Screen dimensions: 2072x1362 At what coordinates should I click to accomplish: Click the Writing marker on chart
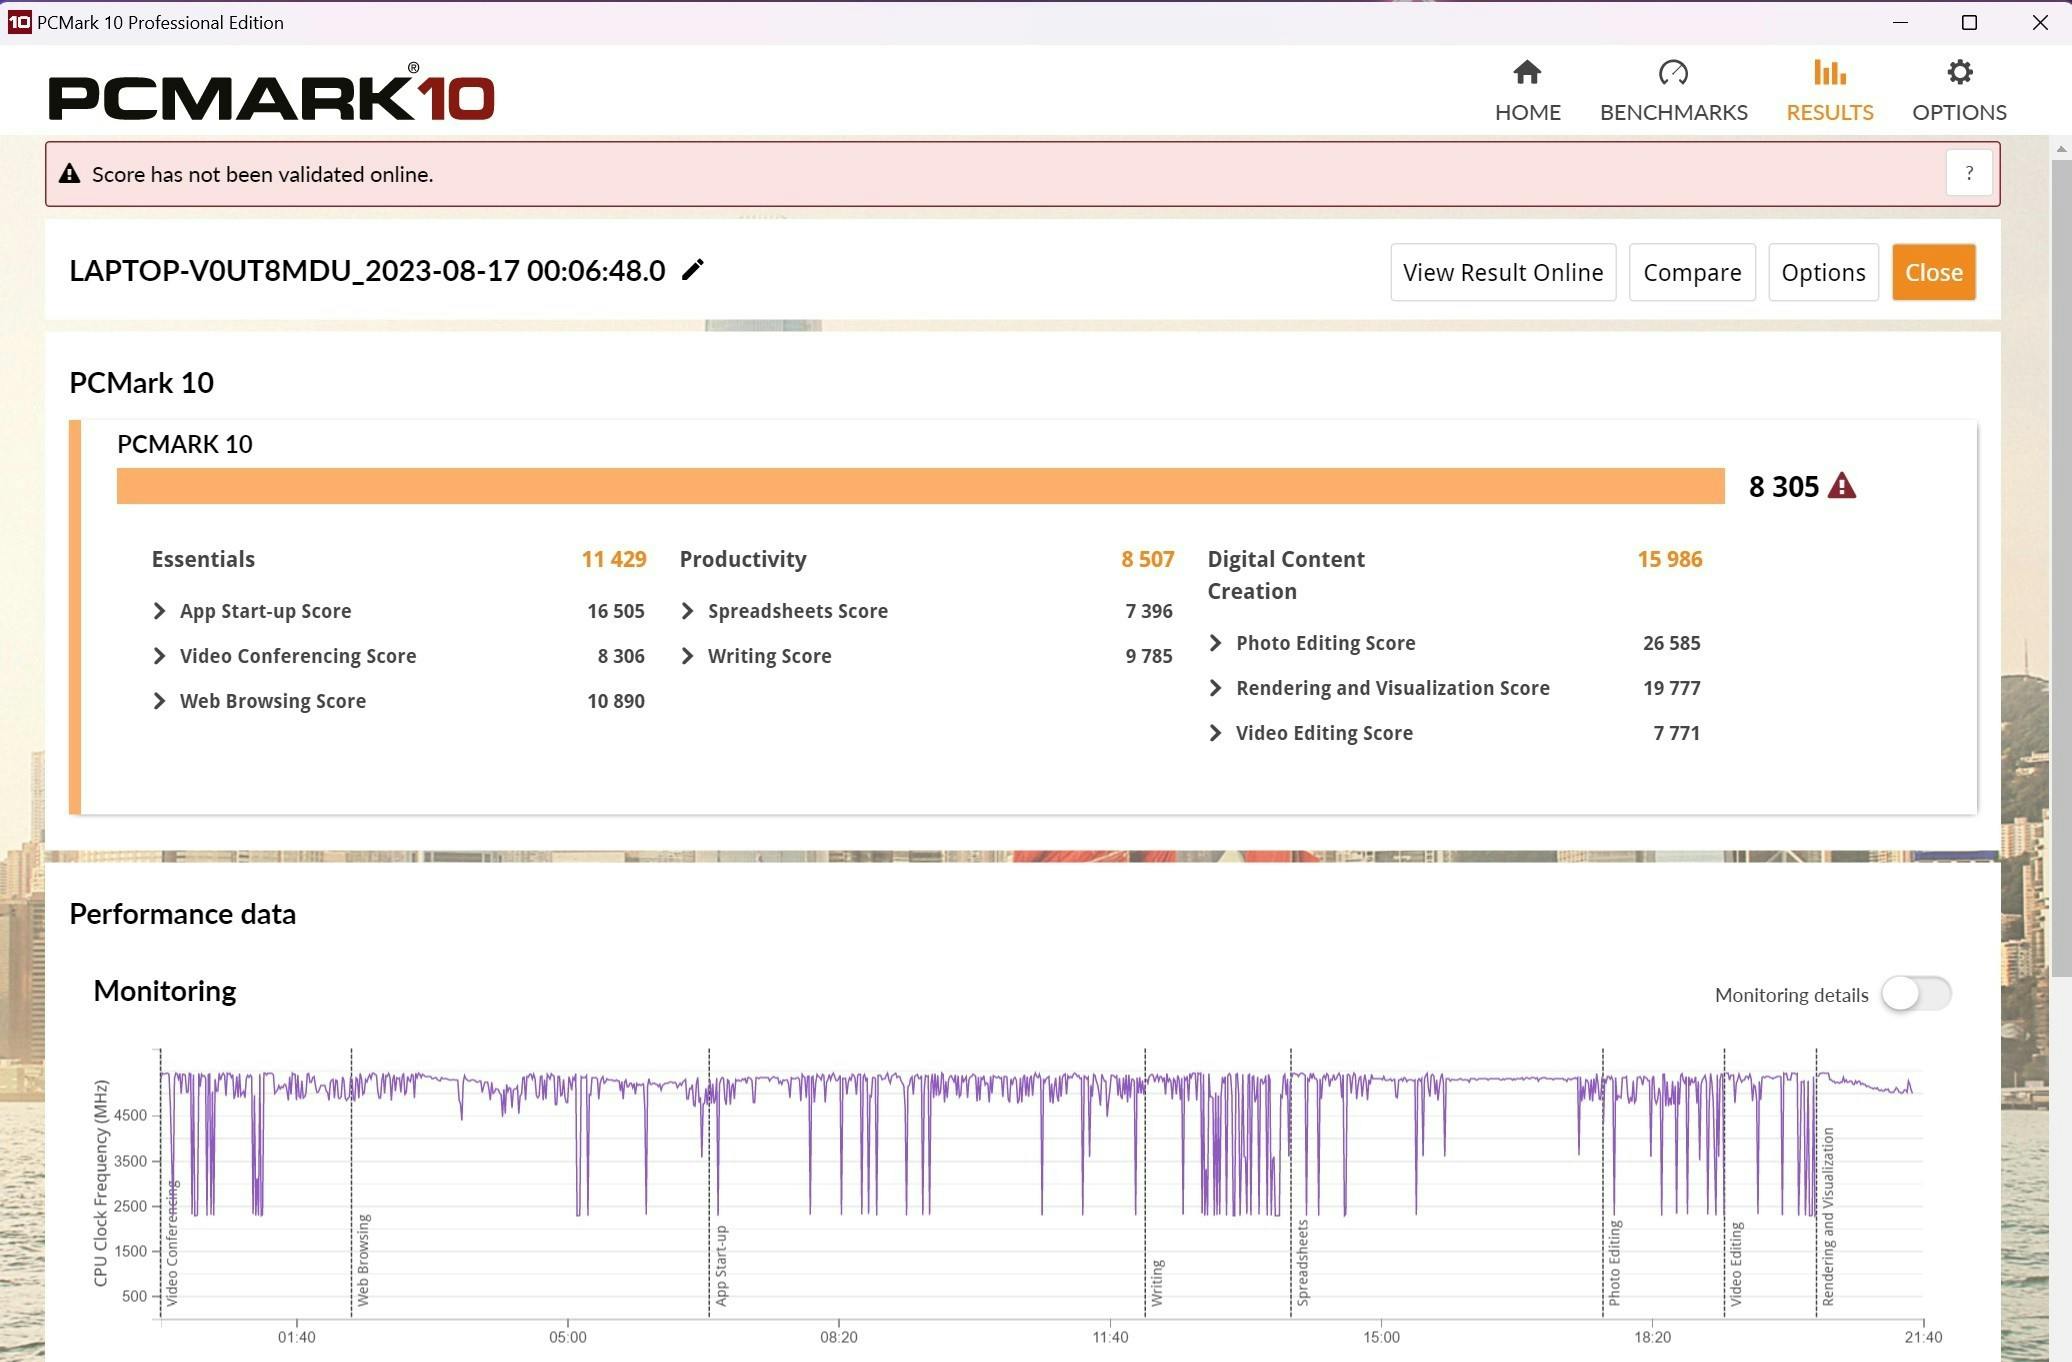[x=1157, y=1283]
